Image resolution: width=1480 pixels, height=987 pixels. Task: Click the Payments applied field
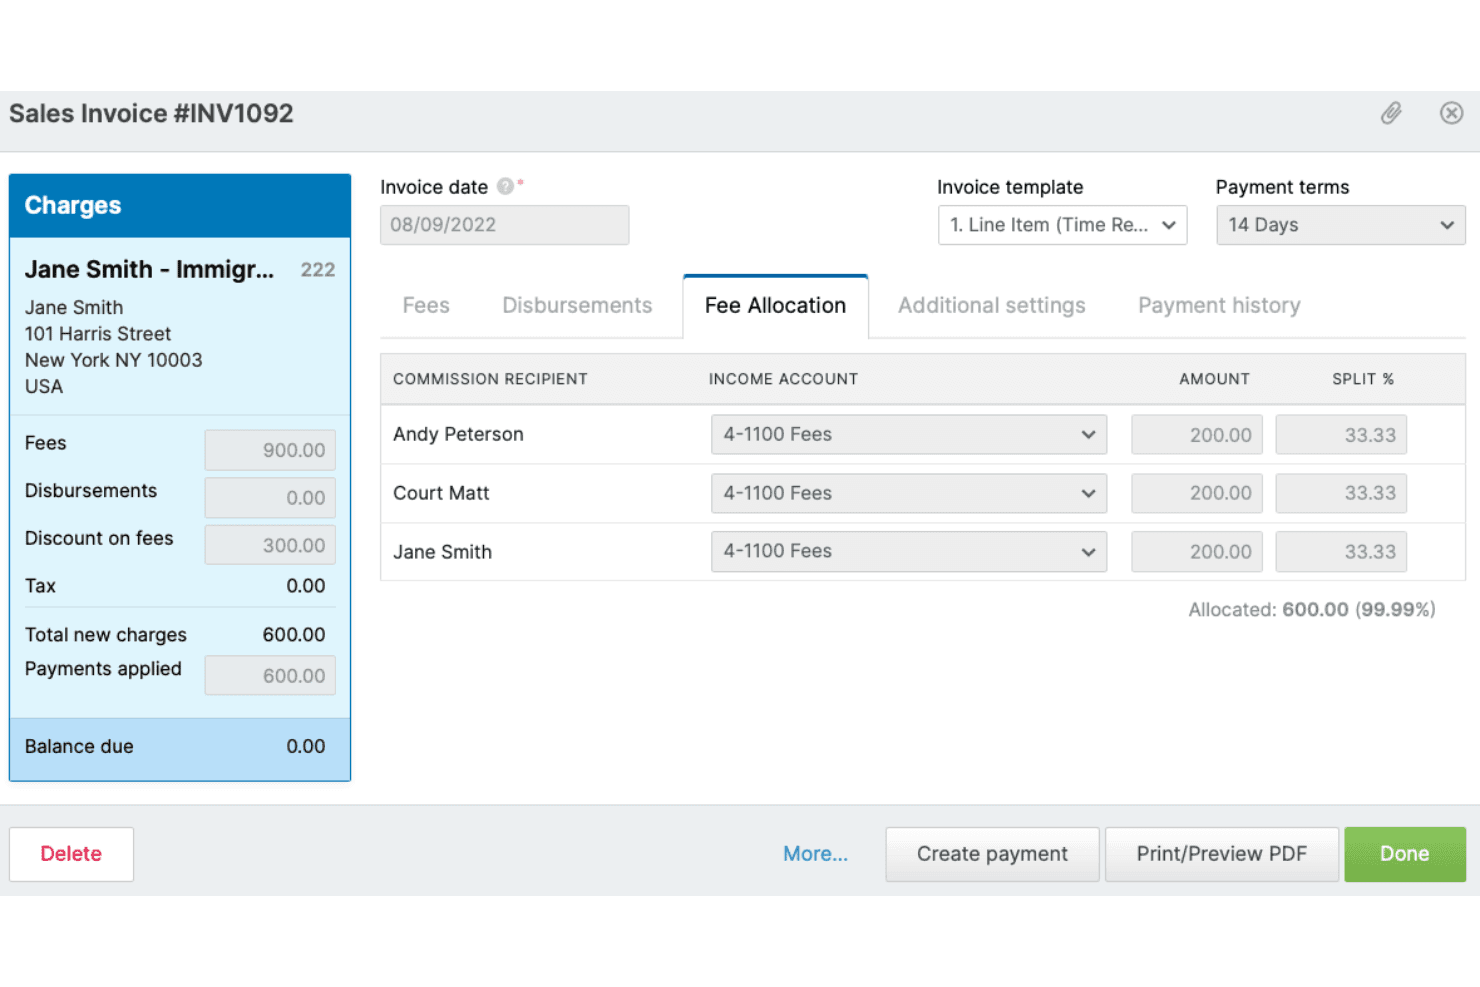coord(270,676)
